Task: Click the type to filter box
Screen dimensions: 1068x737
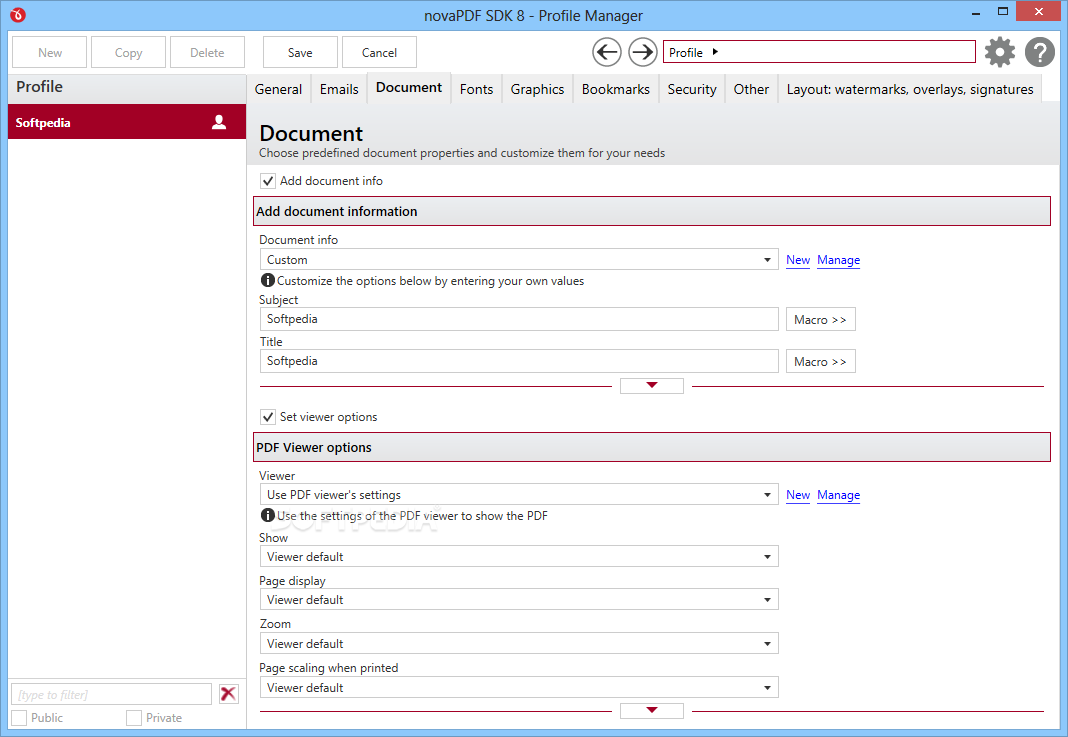Action: point(112,694)
